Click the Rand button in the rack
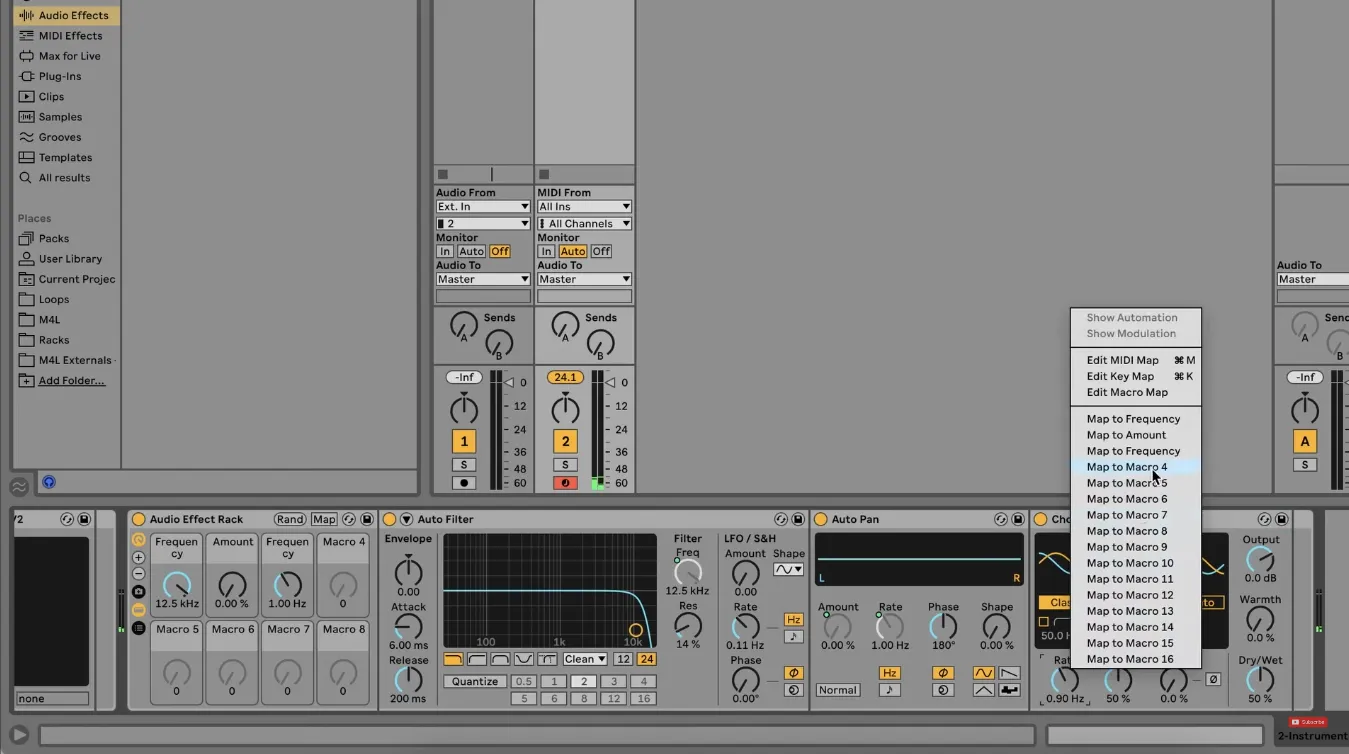 tap(290, 519)
